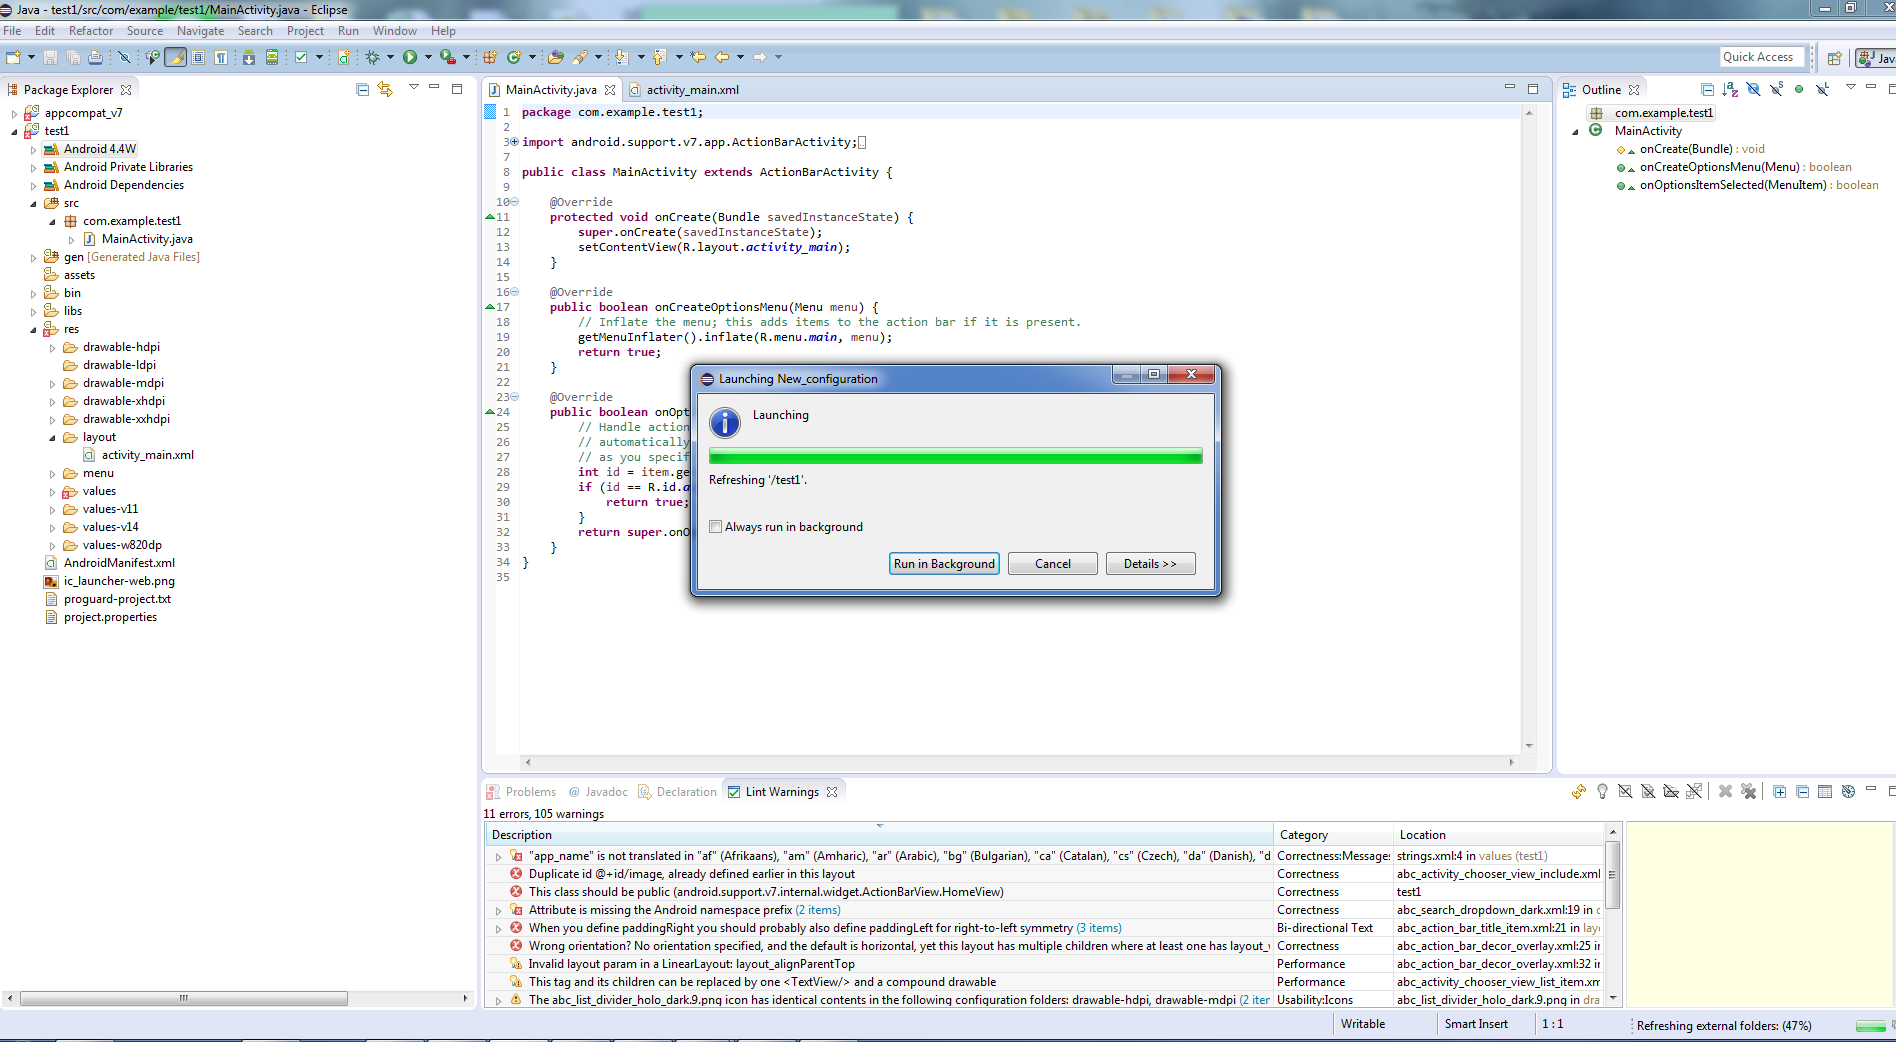This screenshot has height=1042, width=1896.
Task: Expand the appcompat_v7 project node
Action: pyautogui.click(x=14, y=114)
